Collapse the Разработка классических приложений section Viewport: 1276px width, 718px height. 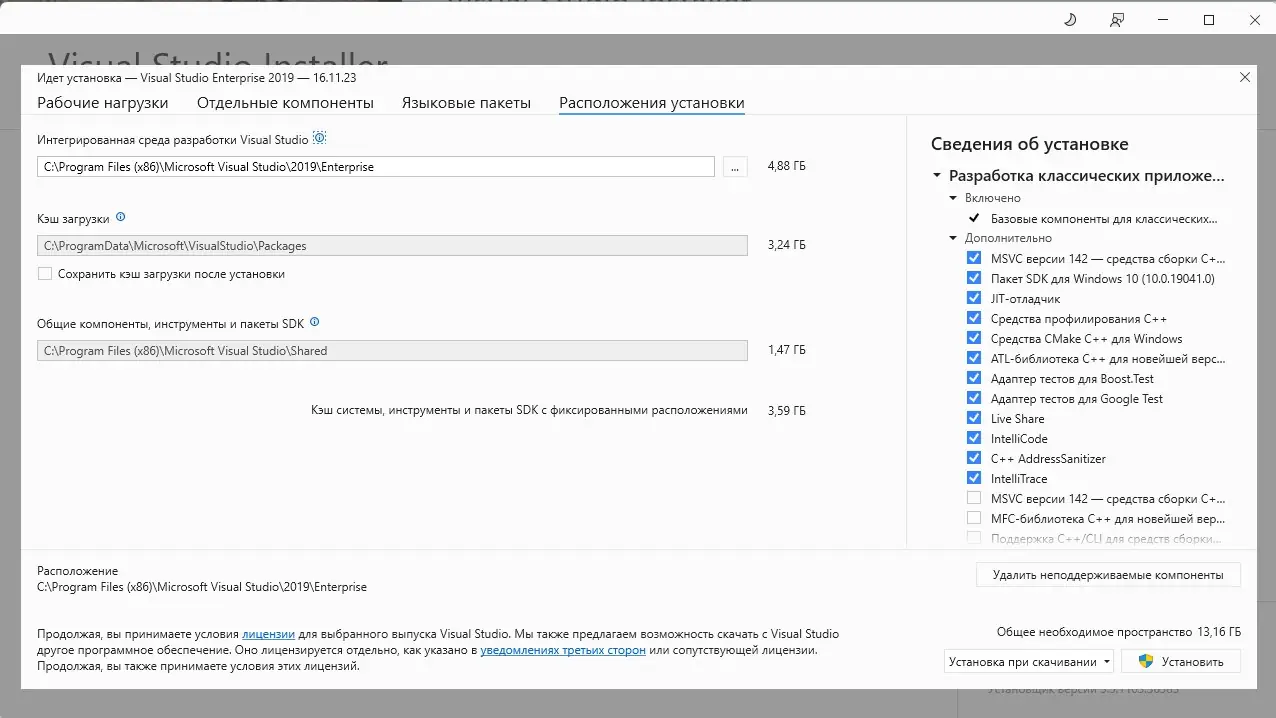click(x=937, y=175)
